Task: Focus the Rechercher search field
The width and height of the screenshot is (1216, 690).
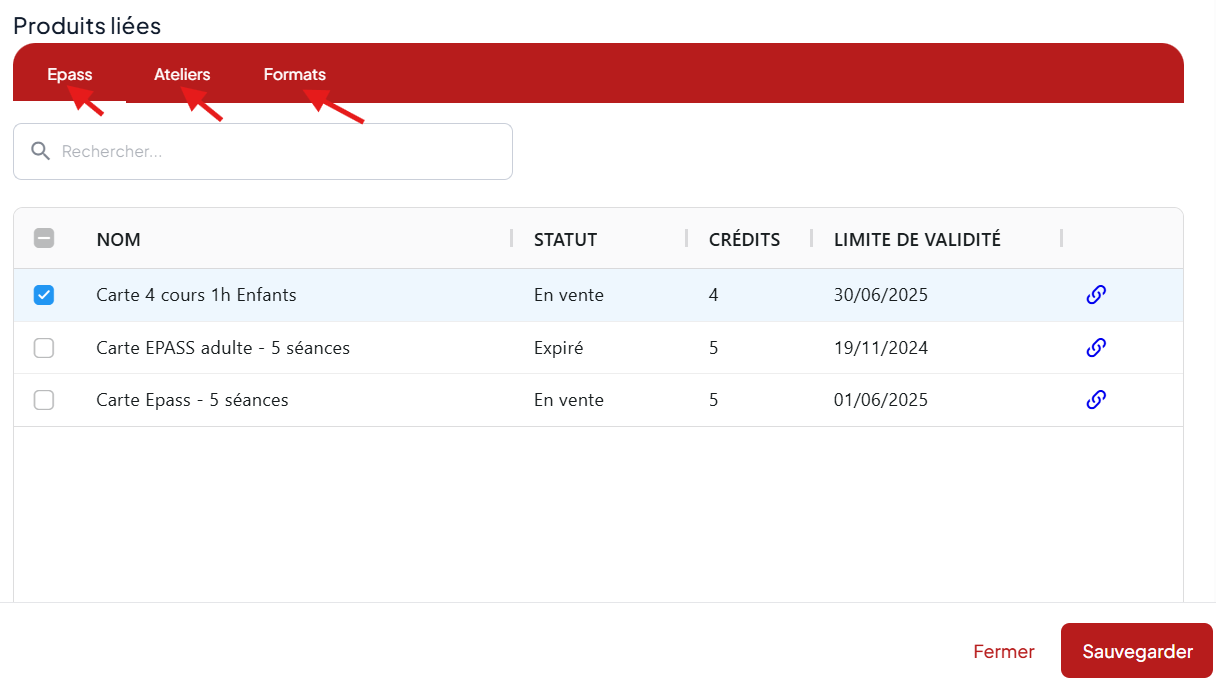Action: 280,152
